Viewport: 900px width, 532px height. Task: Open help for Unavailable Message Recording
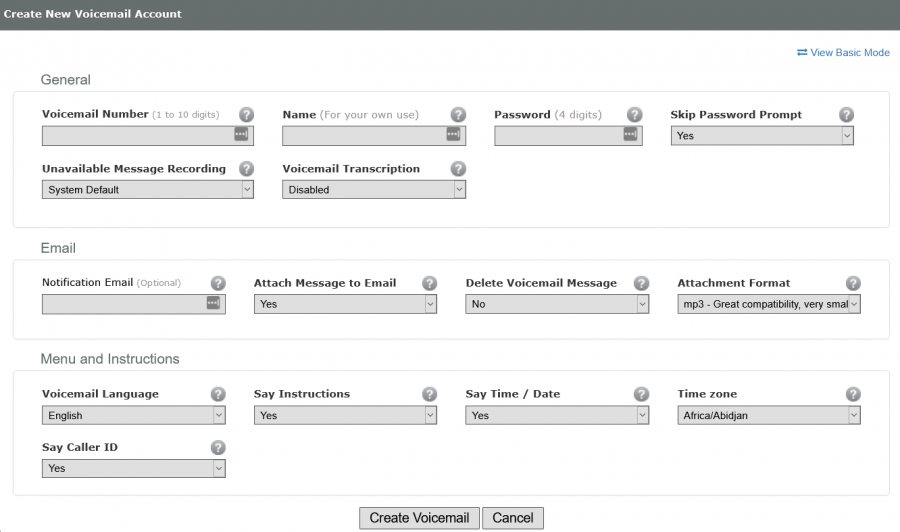246,169
